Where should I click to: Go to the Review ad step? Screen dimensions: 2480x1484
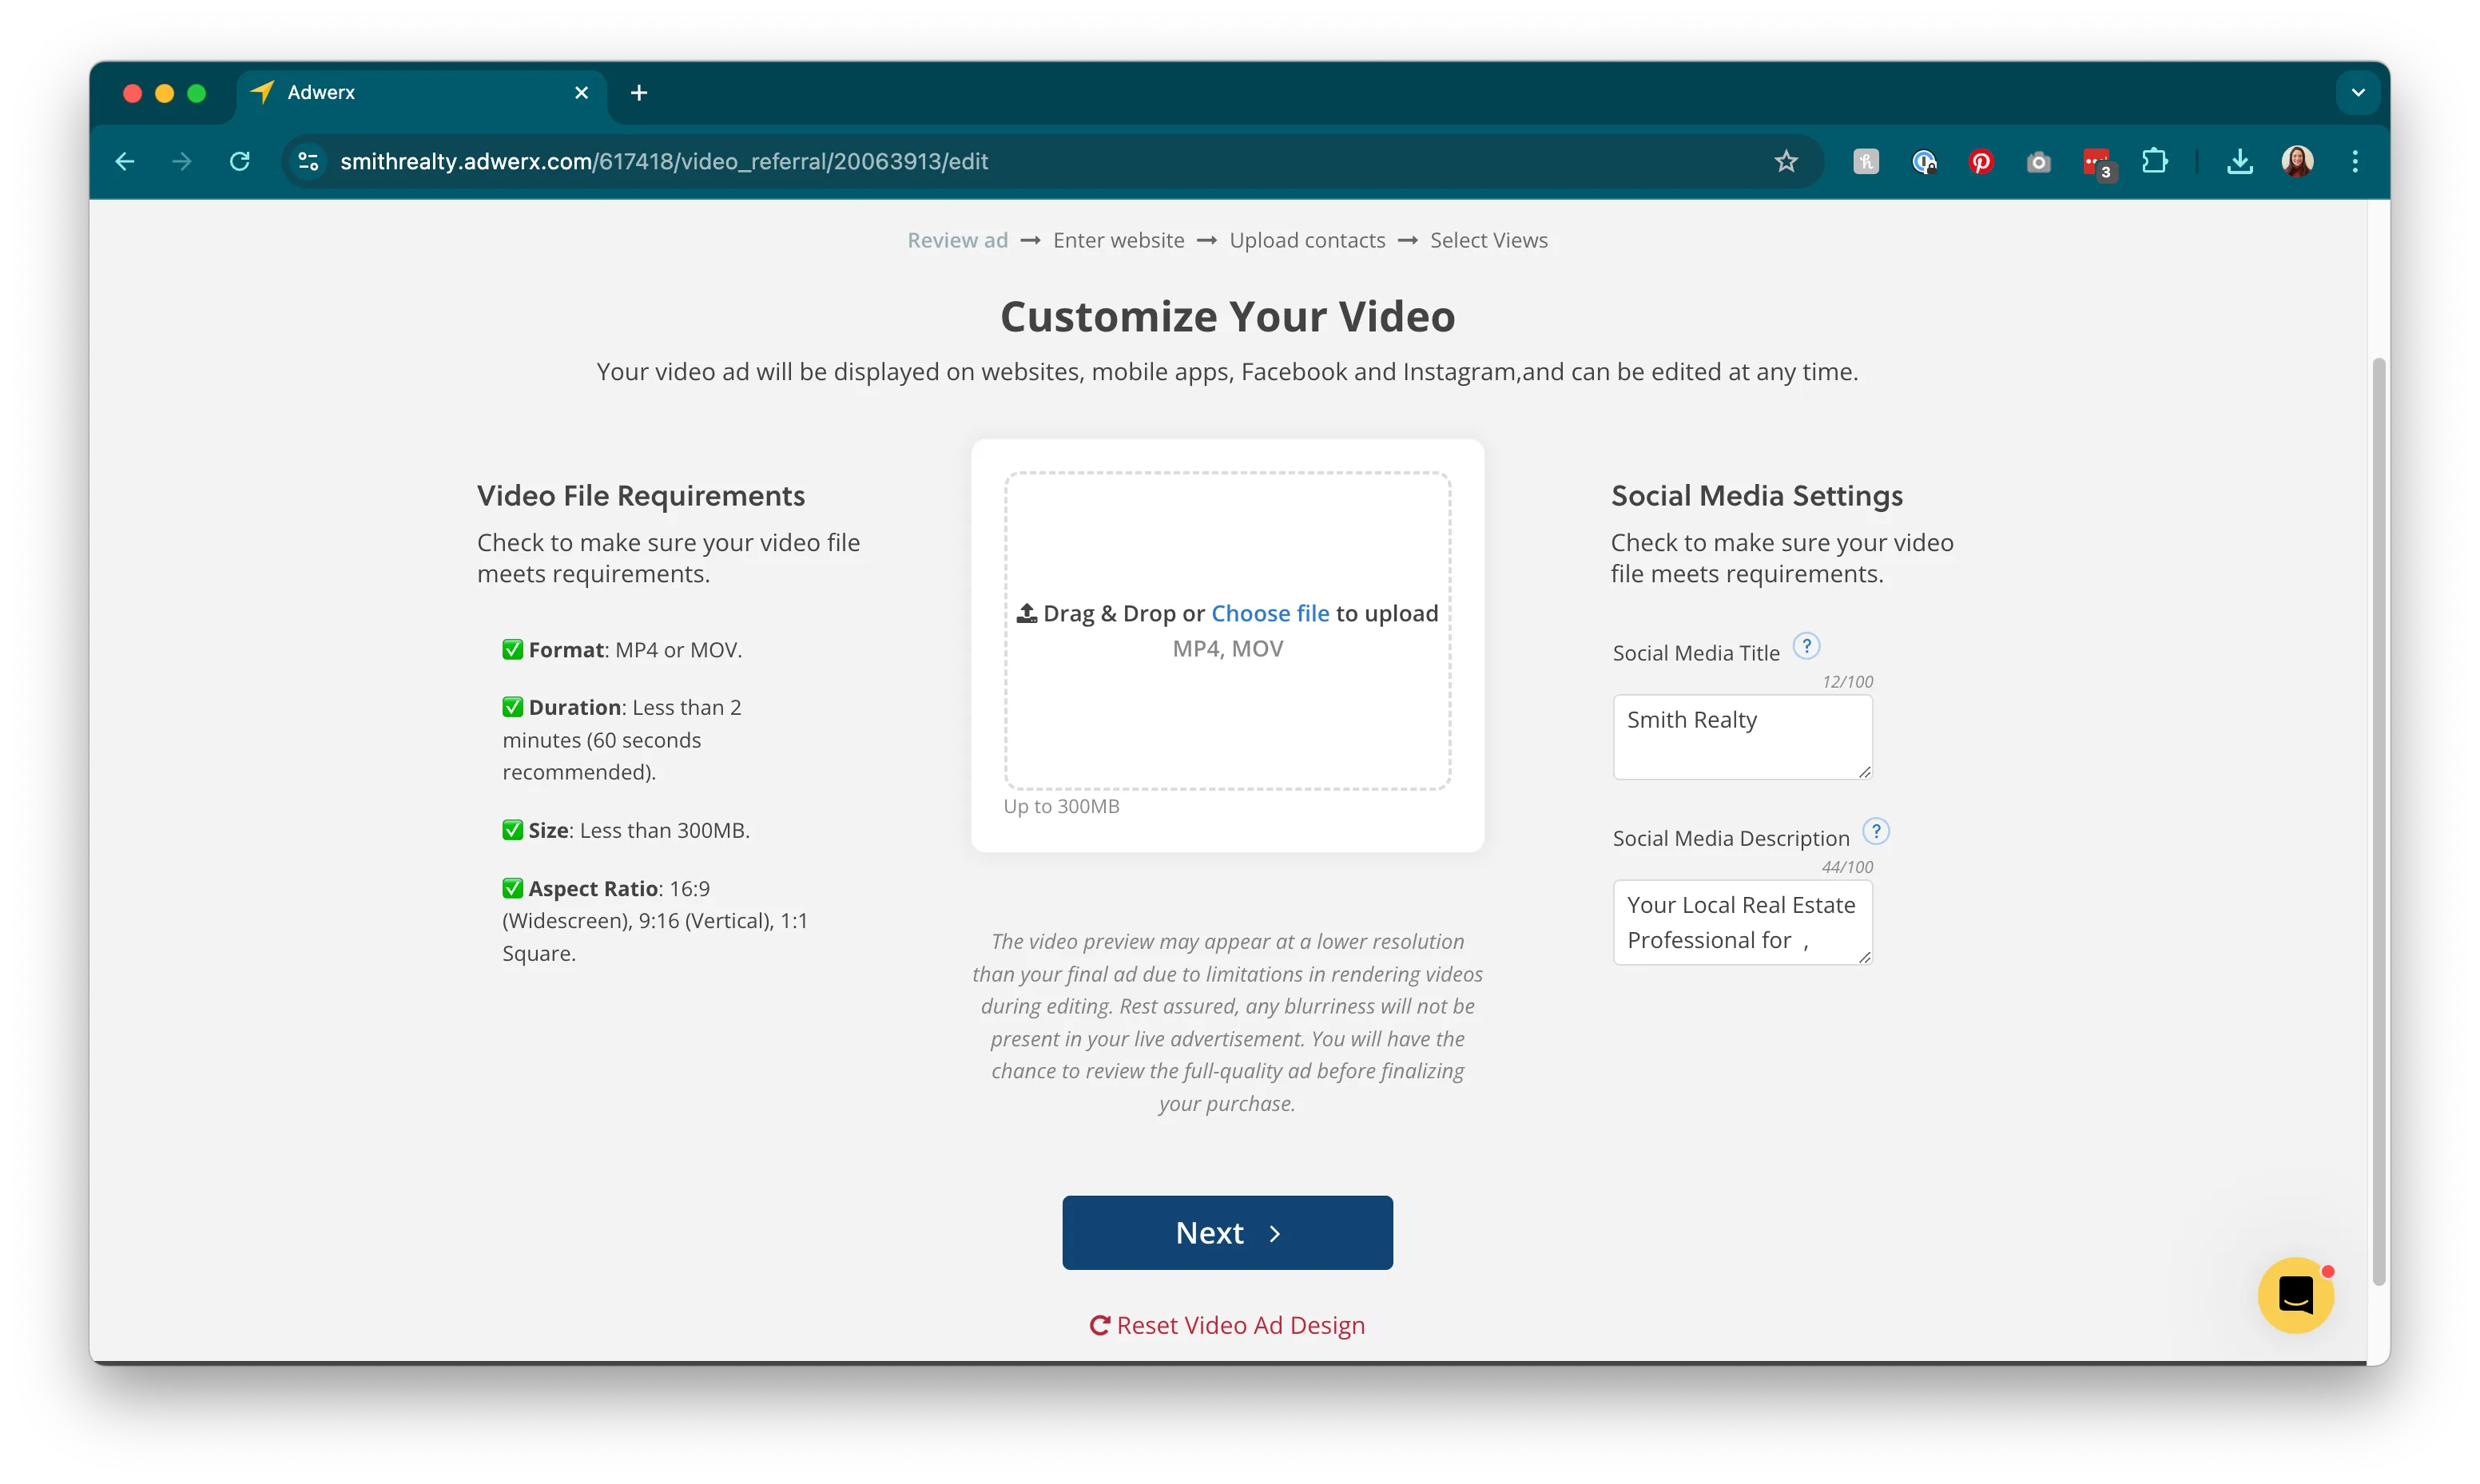tap(957, 240)
